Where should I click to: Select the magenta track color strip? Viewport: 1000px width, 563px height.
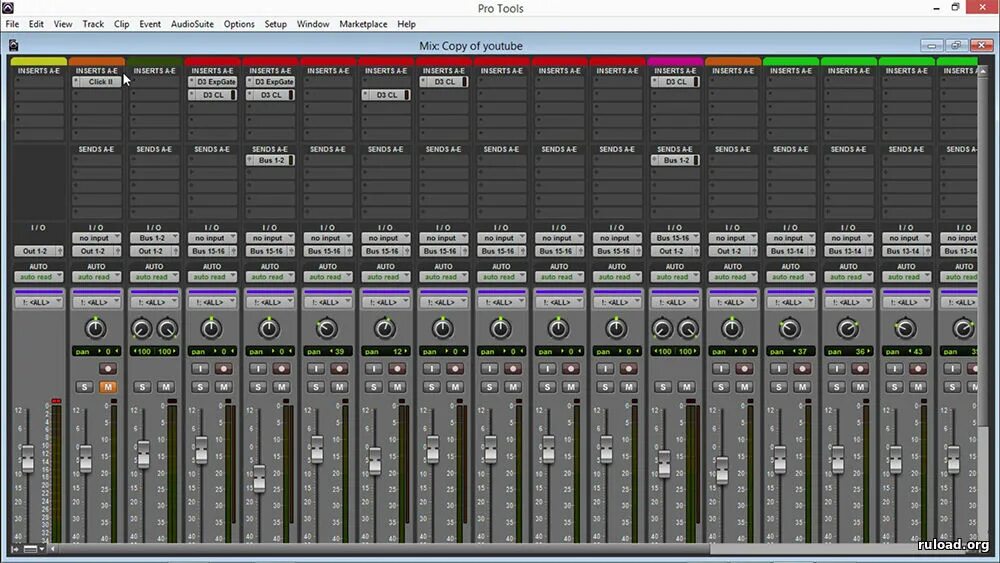coord(675,61)
